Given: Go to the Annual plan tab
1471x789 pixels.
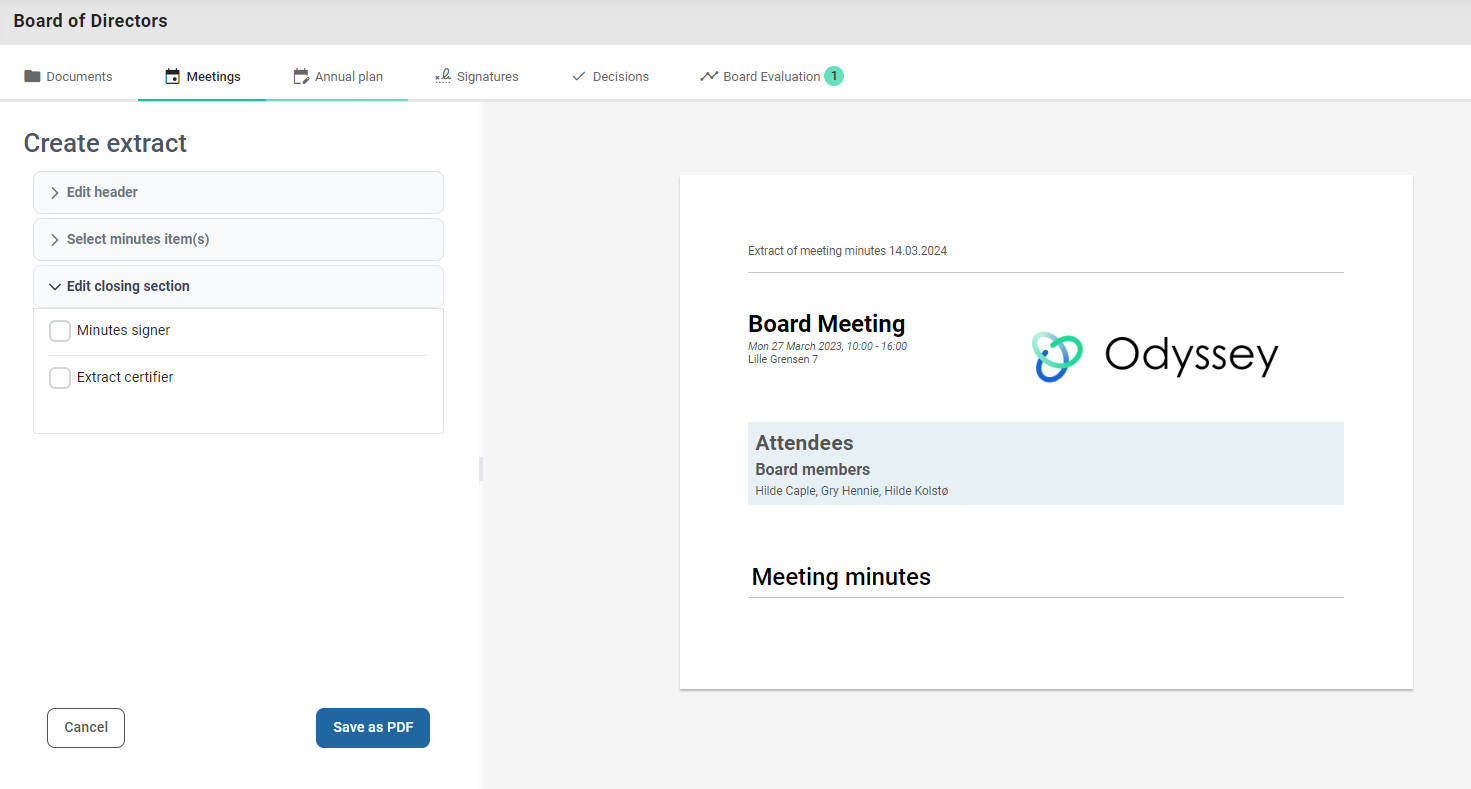Looking at the screenshot, I should 337,76.
